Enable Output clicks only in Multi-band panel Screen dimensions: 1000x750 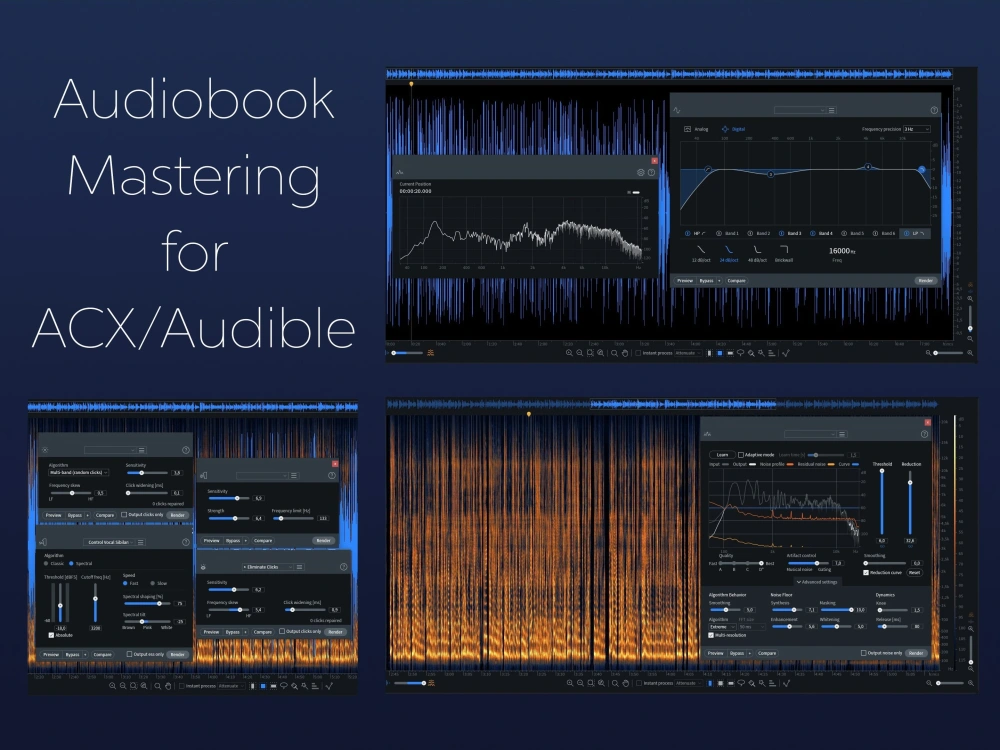click(x=124, y=515)
